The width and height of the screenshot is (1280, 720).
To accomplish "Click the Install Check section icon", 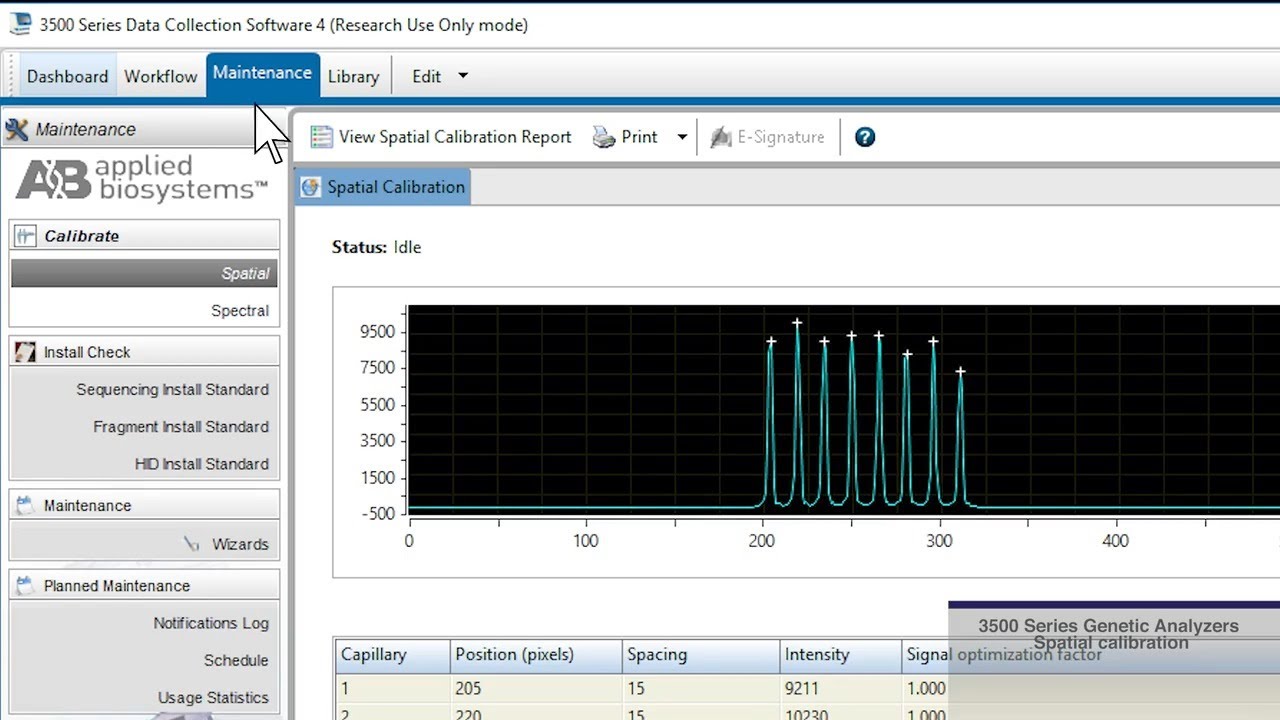I will pos(26,352).
